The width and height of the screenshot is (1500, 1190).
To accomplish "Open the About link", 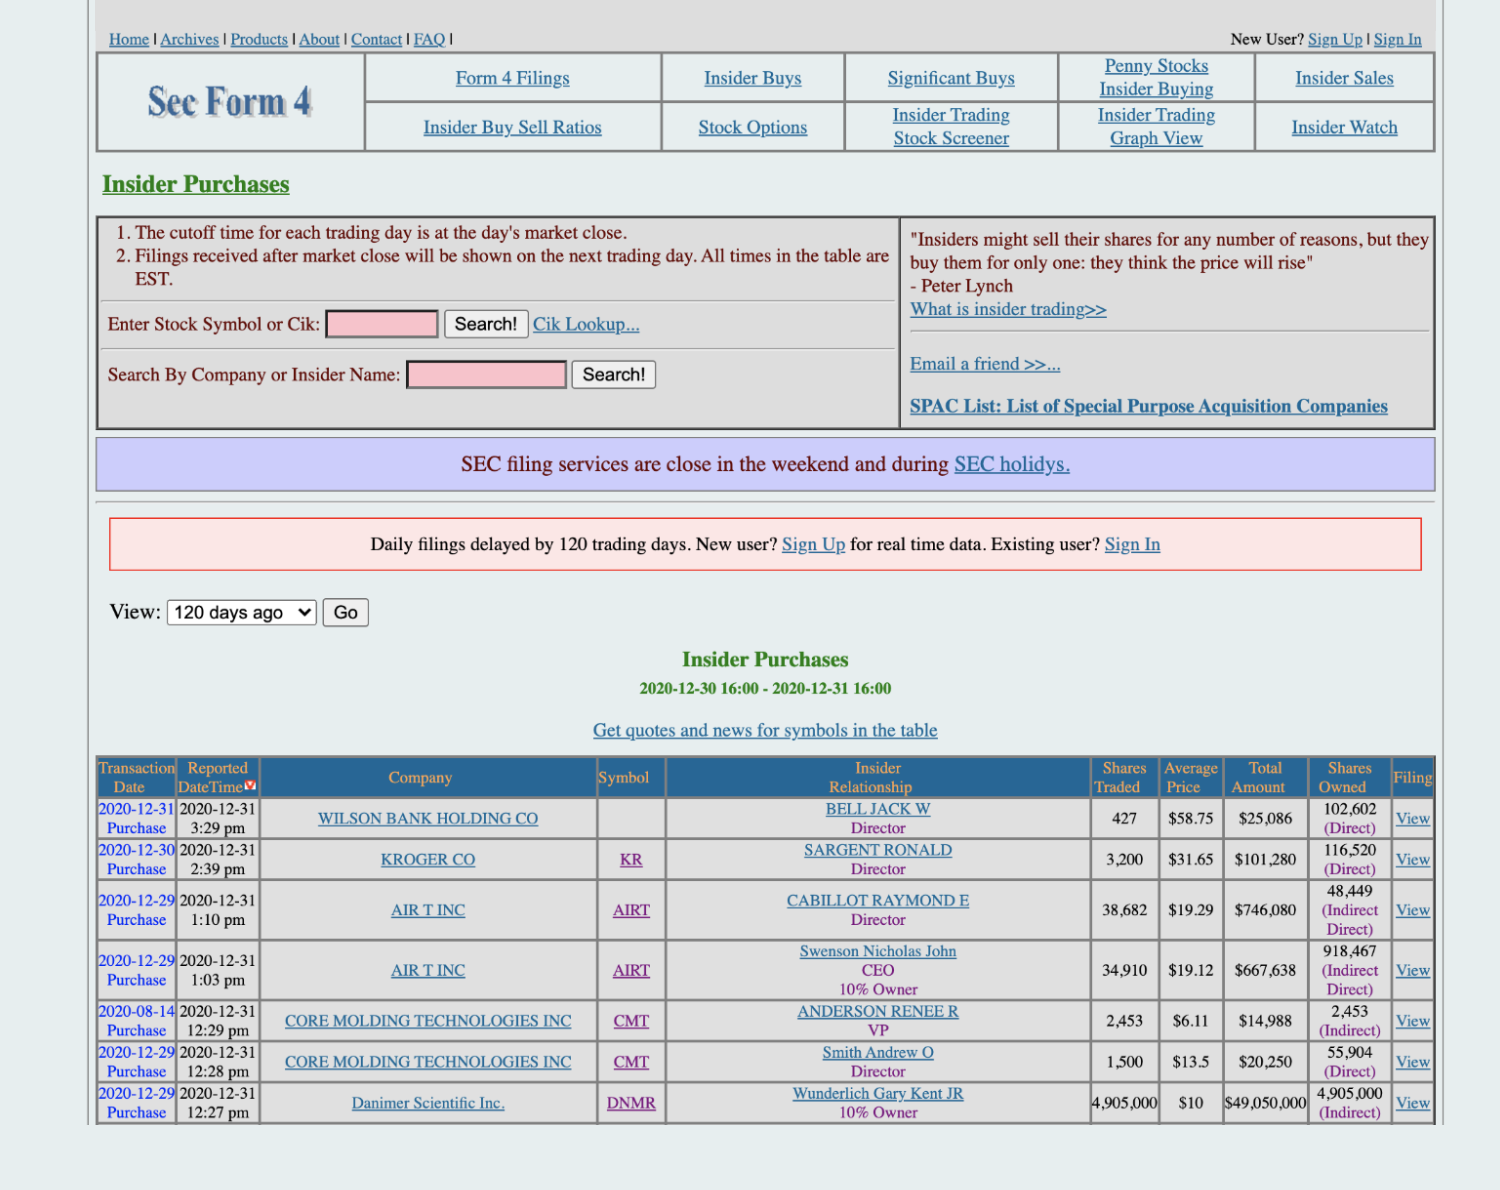I will pos(319,39).
